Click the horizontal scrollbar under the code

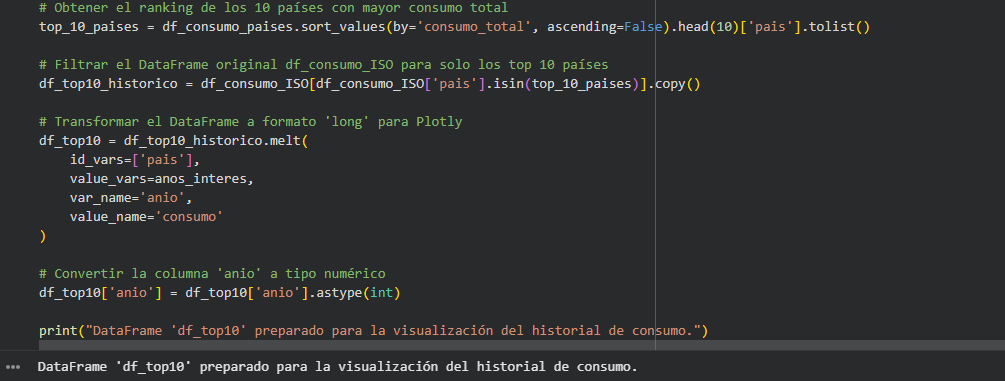tap(522, 345)
